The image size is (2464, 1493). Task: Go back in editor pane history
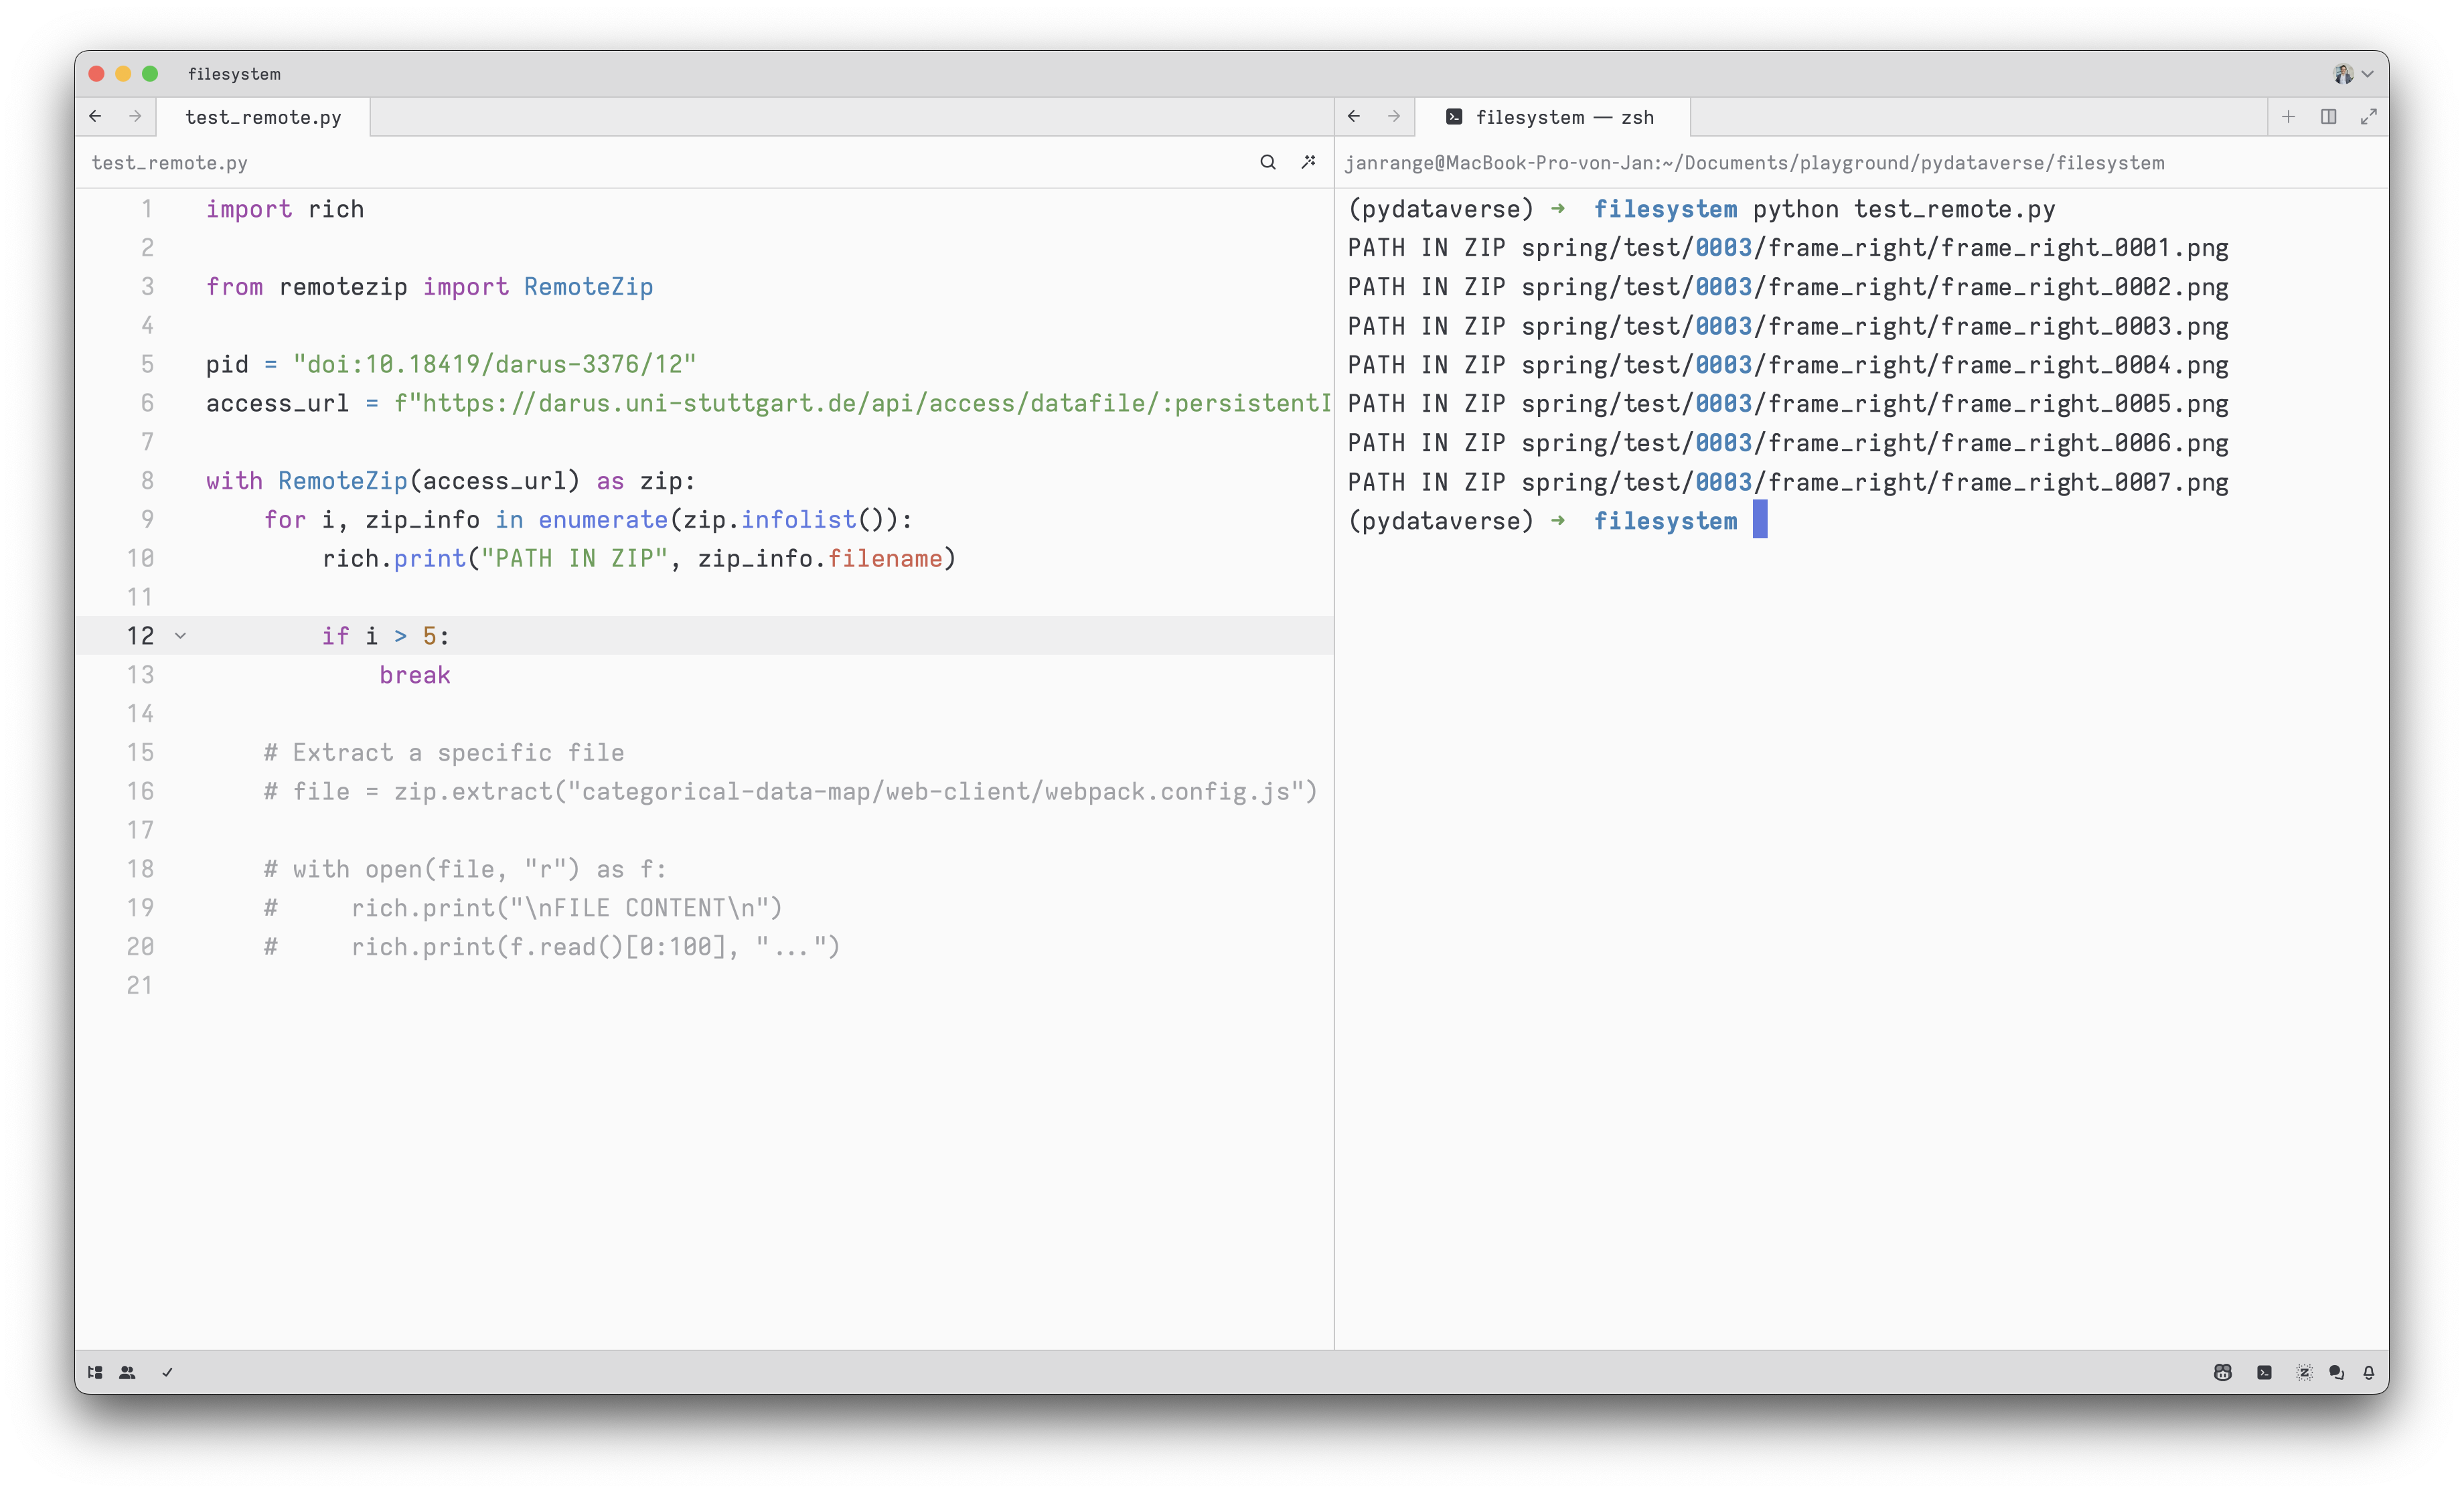pos(95,117)
